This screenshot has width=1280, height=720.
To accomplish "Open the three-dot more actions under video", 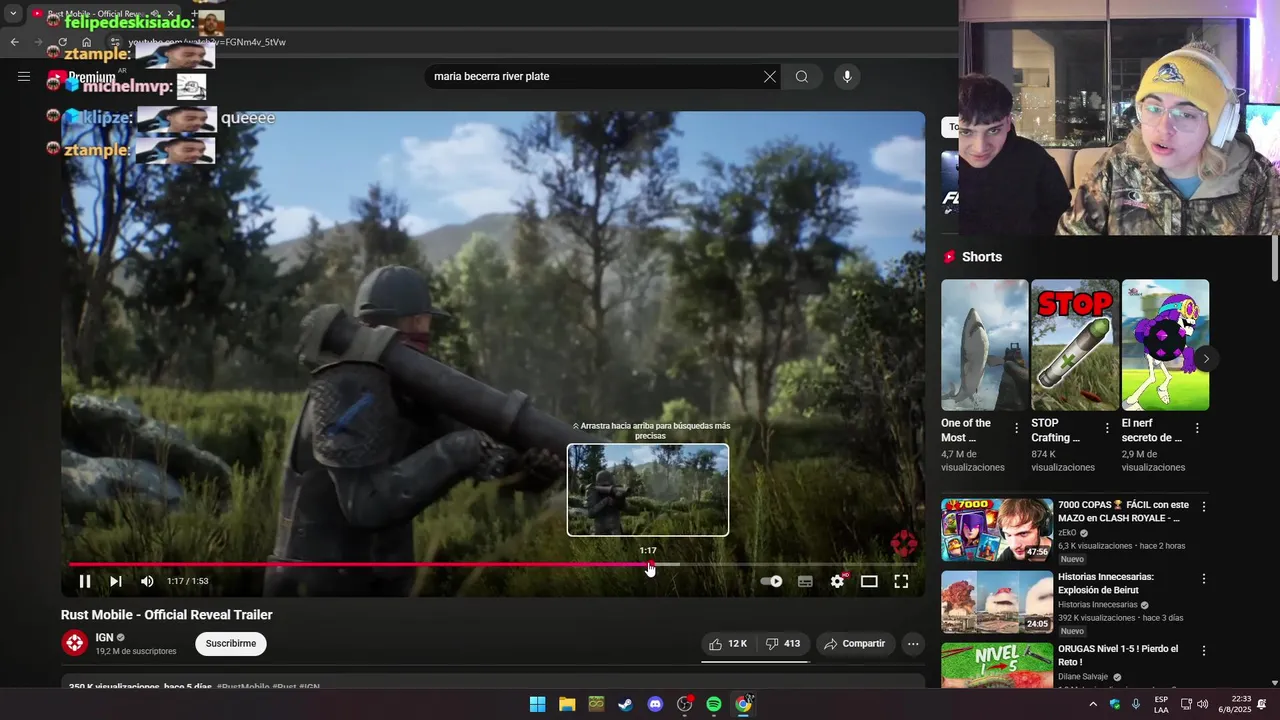I will click(913, 644).
